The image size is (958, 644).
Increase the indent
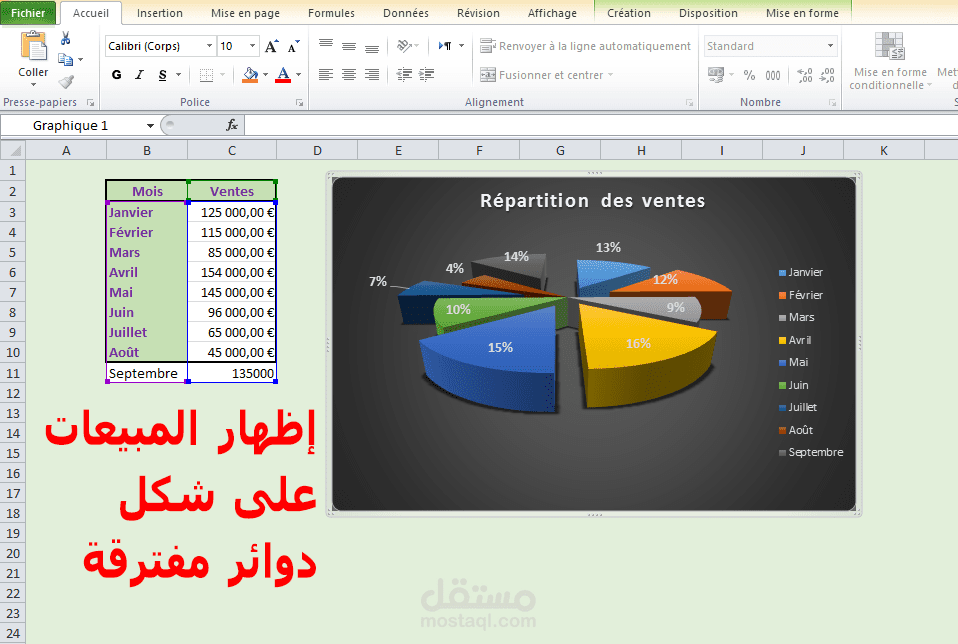tap(426, 75)
